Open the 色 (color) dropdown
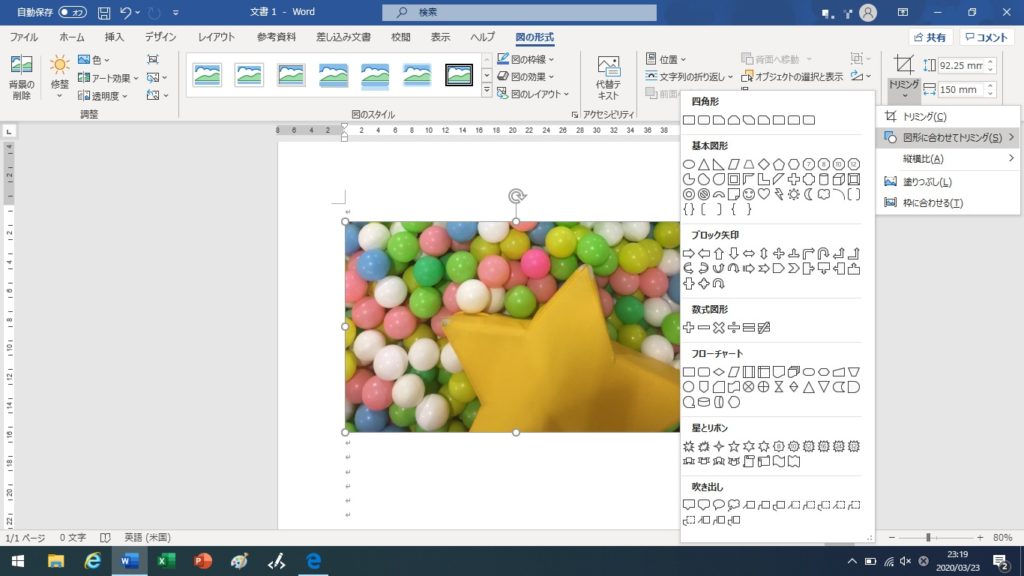Screen dimensions: 1024x576 click(x=96, y=60)
